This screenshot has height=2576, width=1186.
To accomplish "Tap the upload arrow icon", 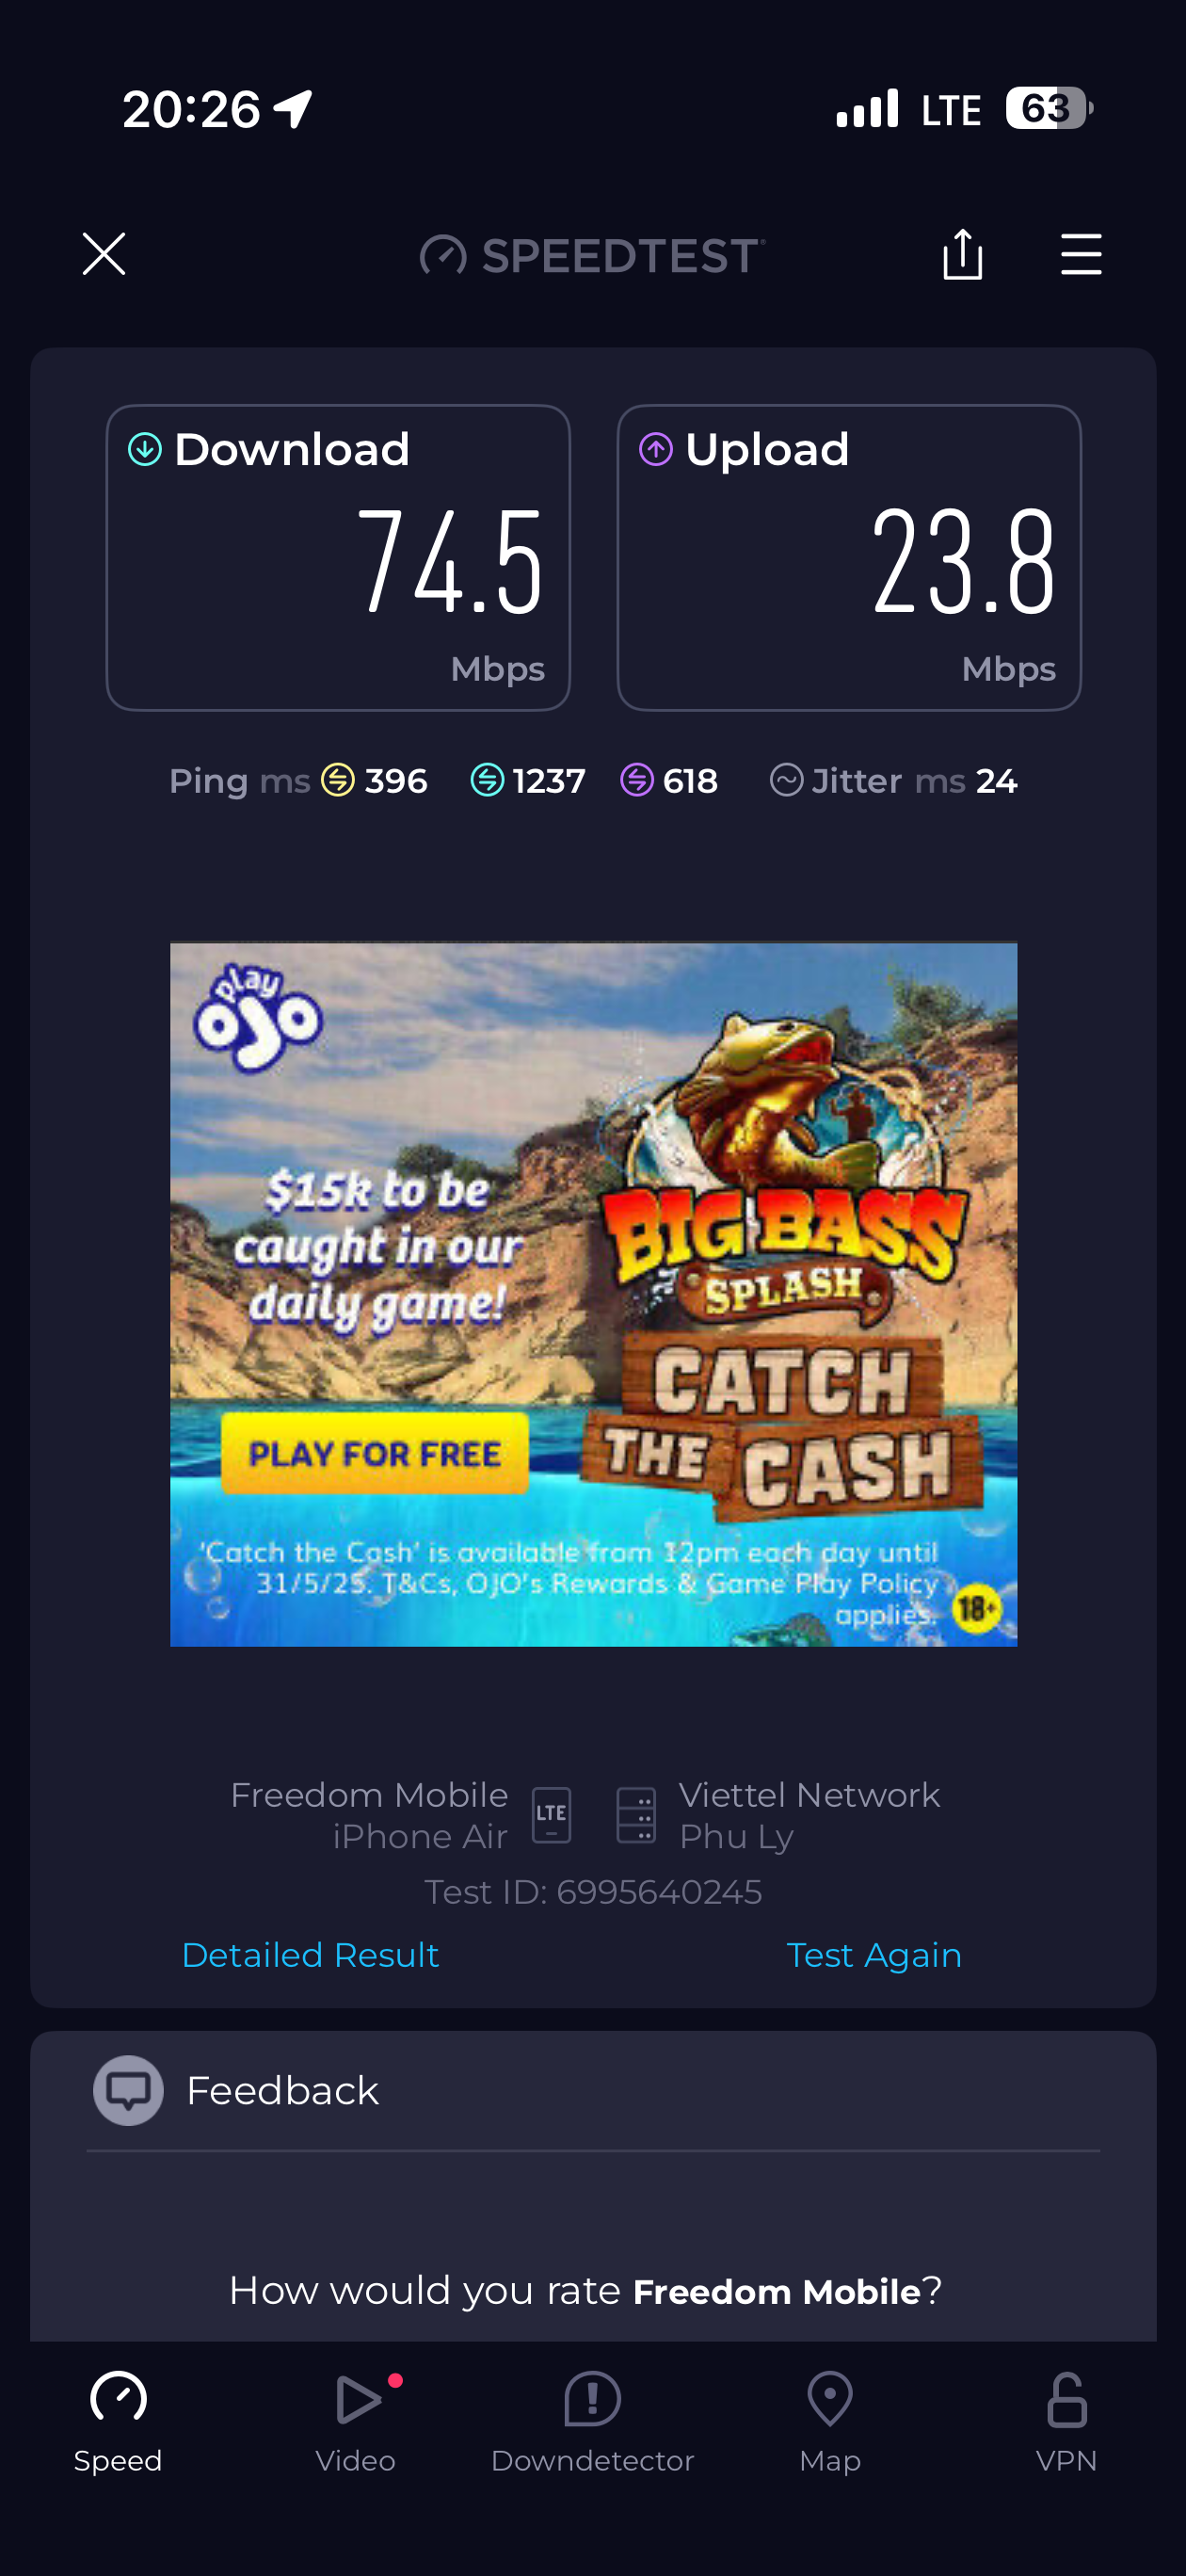I will coord(656,449).
